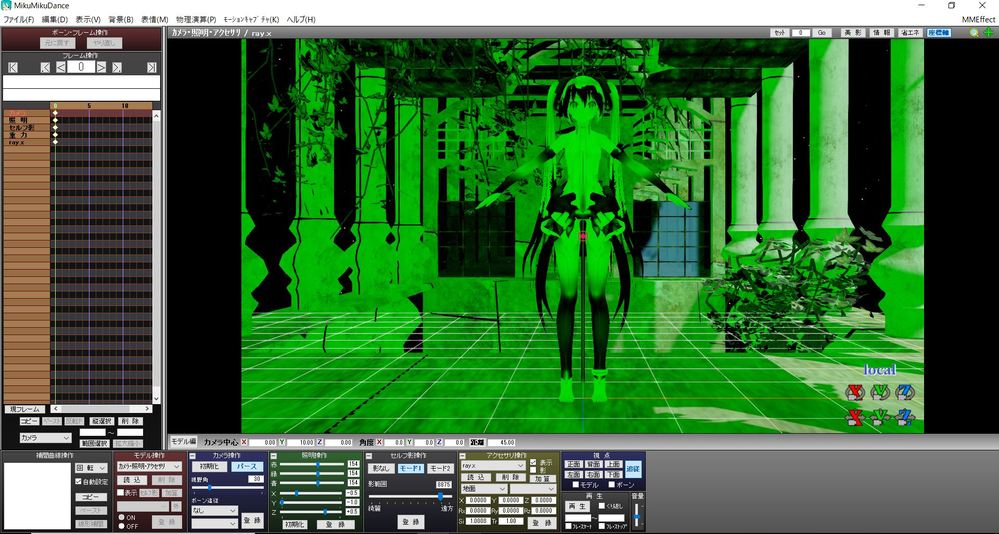The width and height of the screenshot is (999, 534).
Task: Jump to the last frame button
Action: click(152, 67)
